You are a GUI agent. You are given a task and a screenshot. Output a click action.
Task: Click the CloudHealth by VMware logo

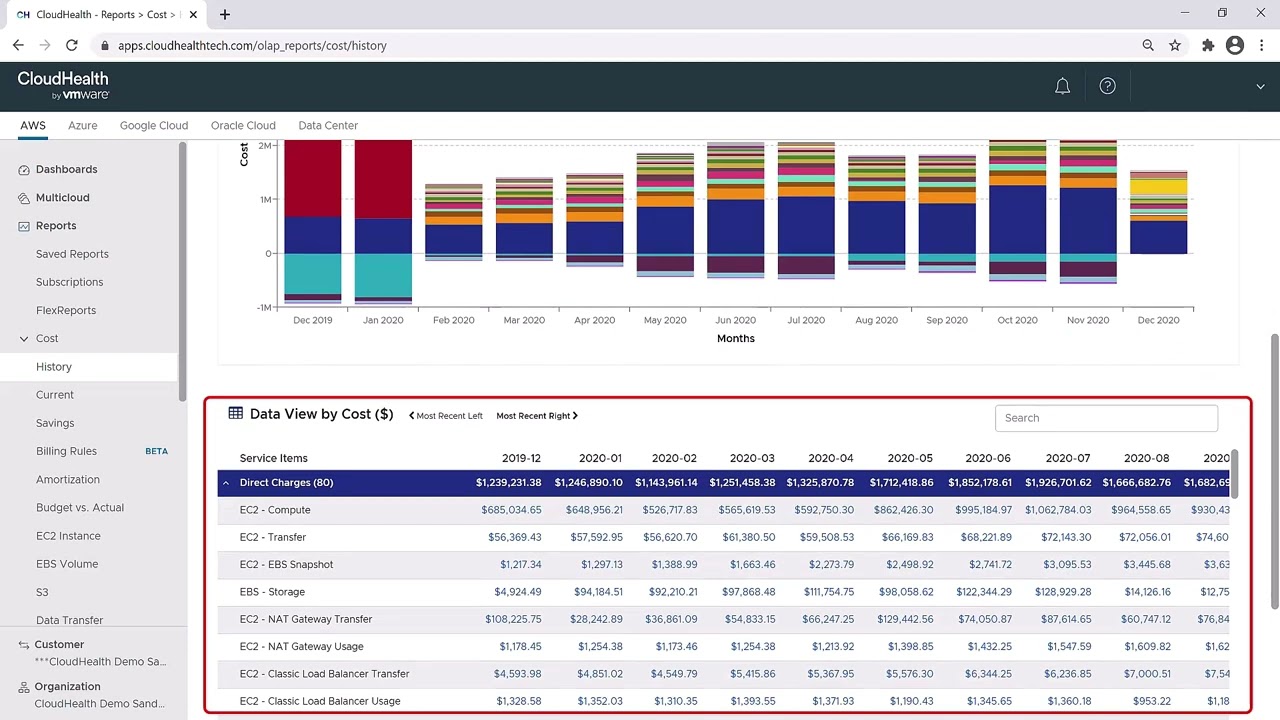[63, 85]
